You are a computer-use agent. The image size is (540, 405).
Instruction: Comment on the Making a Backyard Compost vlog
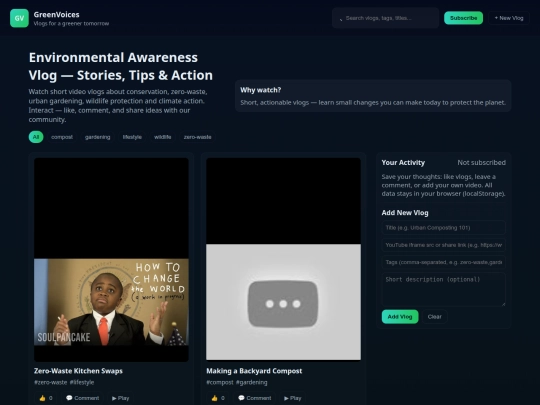tap(255, 398)
